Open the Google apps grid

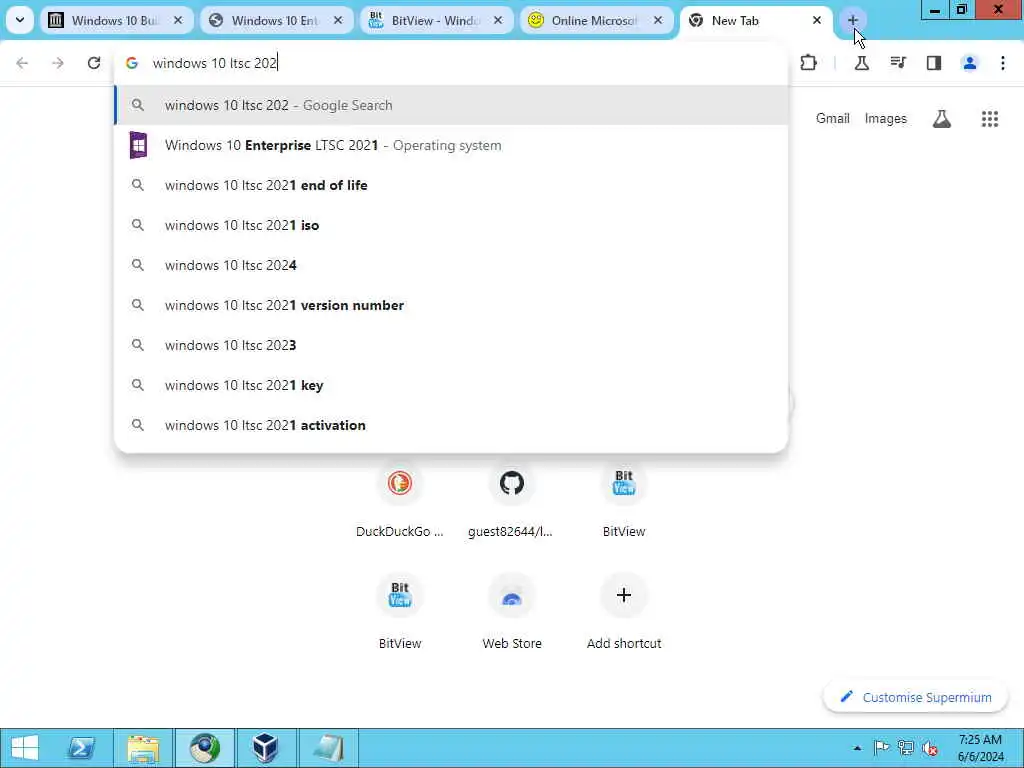pos(990,118)
